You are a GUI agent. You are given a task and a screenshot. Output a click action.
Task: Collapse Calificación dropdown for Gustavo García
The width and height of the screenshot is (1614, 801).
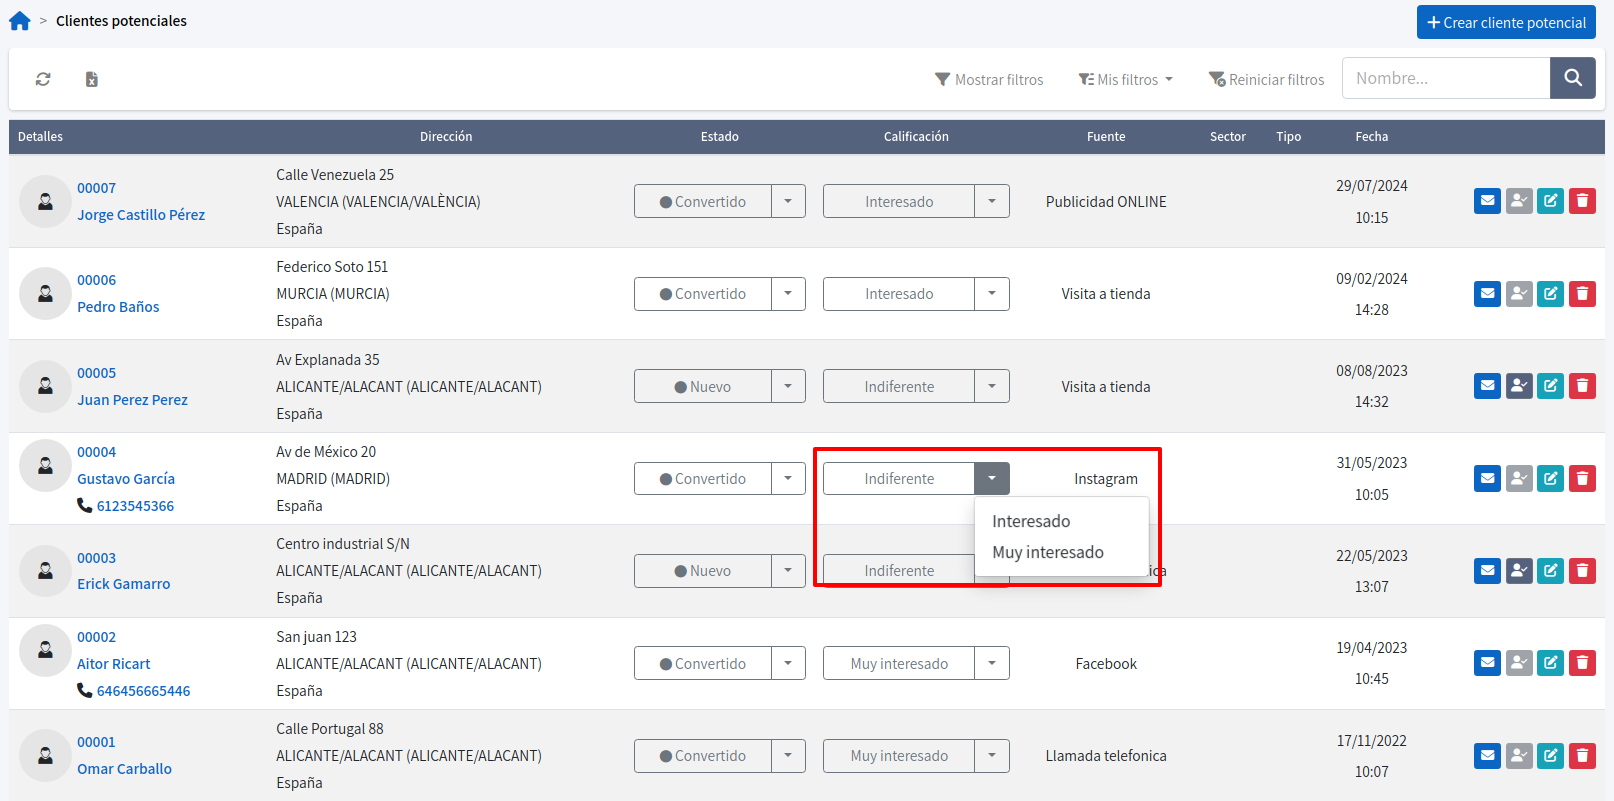click(992, 479)
